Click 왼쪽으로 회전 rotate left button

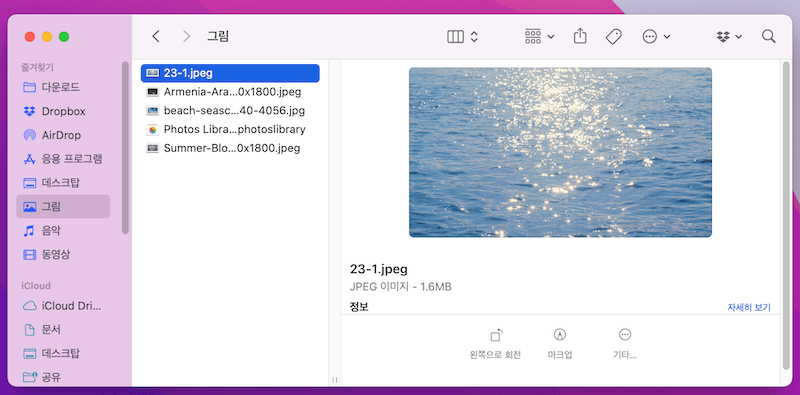coord(495,344)
